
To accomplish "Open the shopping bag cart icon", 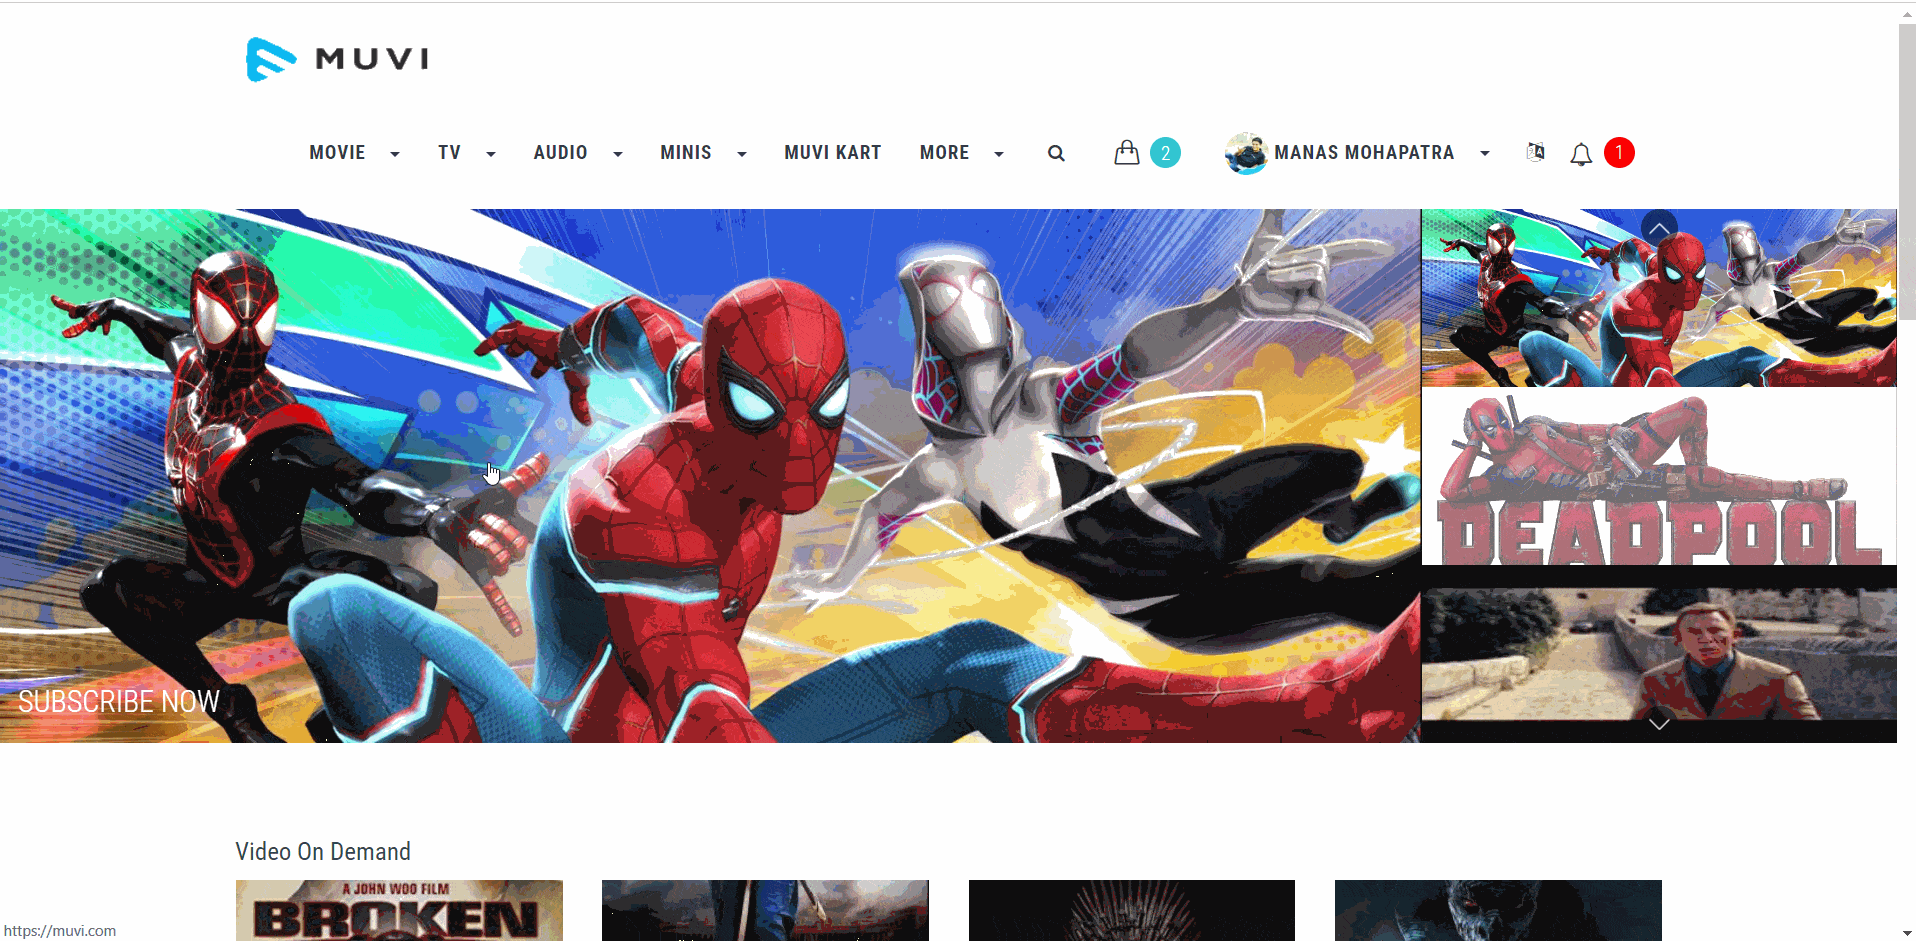I will (x=1127, y=152).
